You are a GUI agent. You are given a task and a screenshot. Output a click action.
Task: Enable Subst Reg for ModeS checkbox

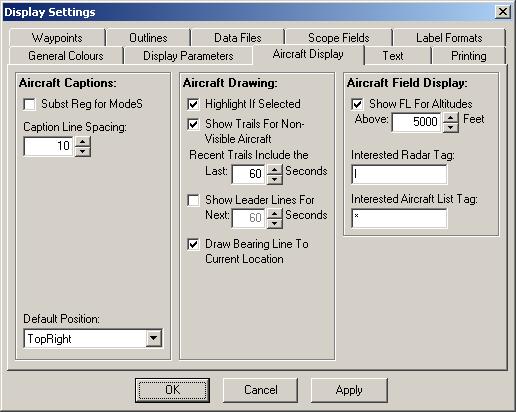[29, 104]
